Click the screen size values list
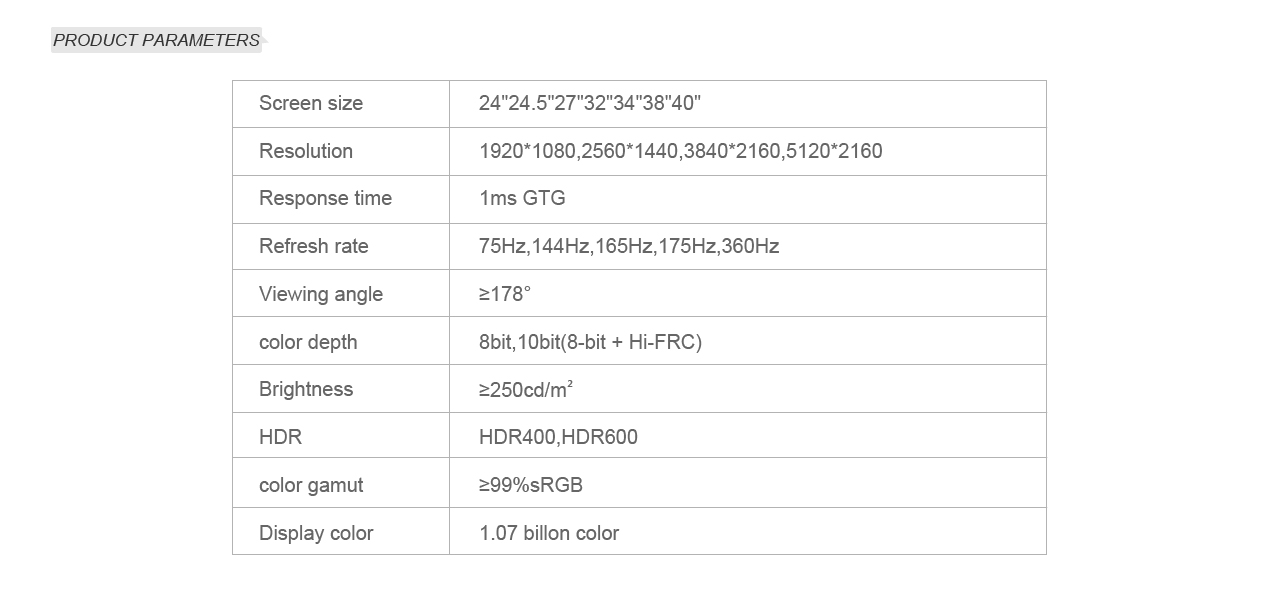 [590, 103]
